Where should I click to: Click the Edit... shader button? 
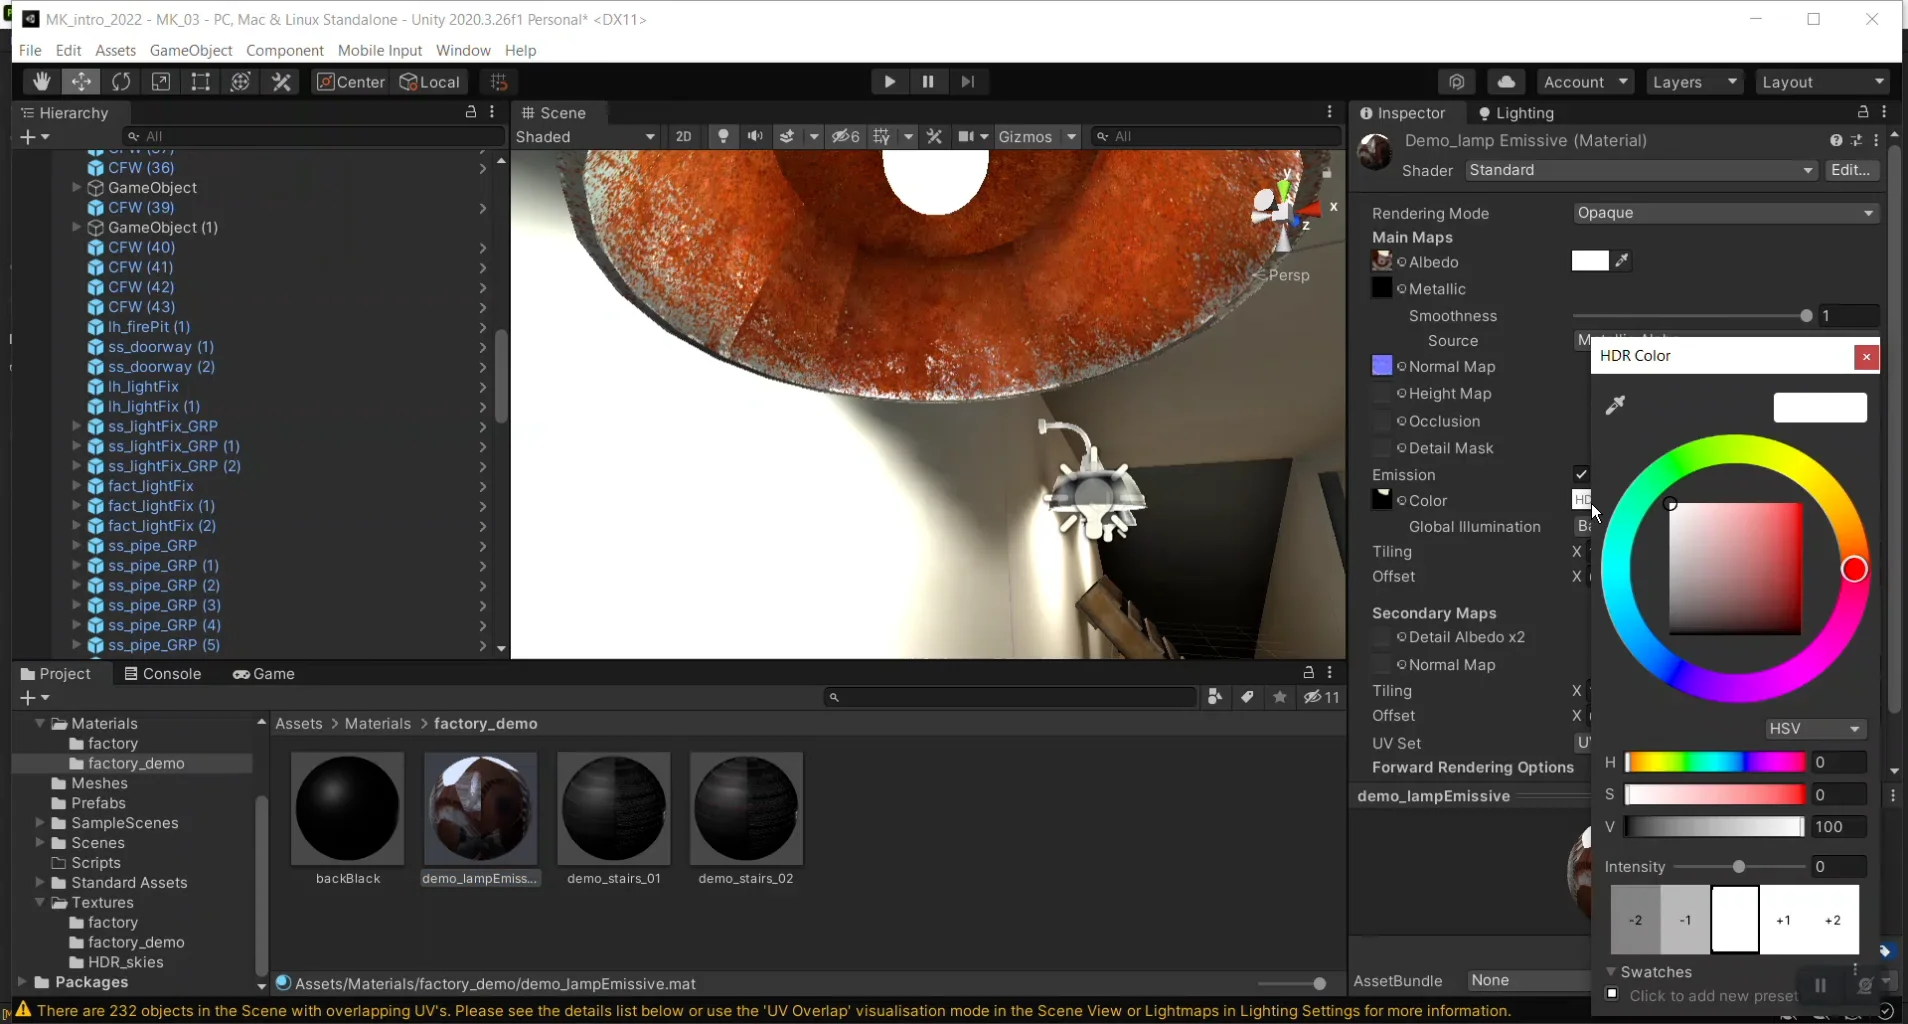pyautogui.click(x=1854, y=170)
